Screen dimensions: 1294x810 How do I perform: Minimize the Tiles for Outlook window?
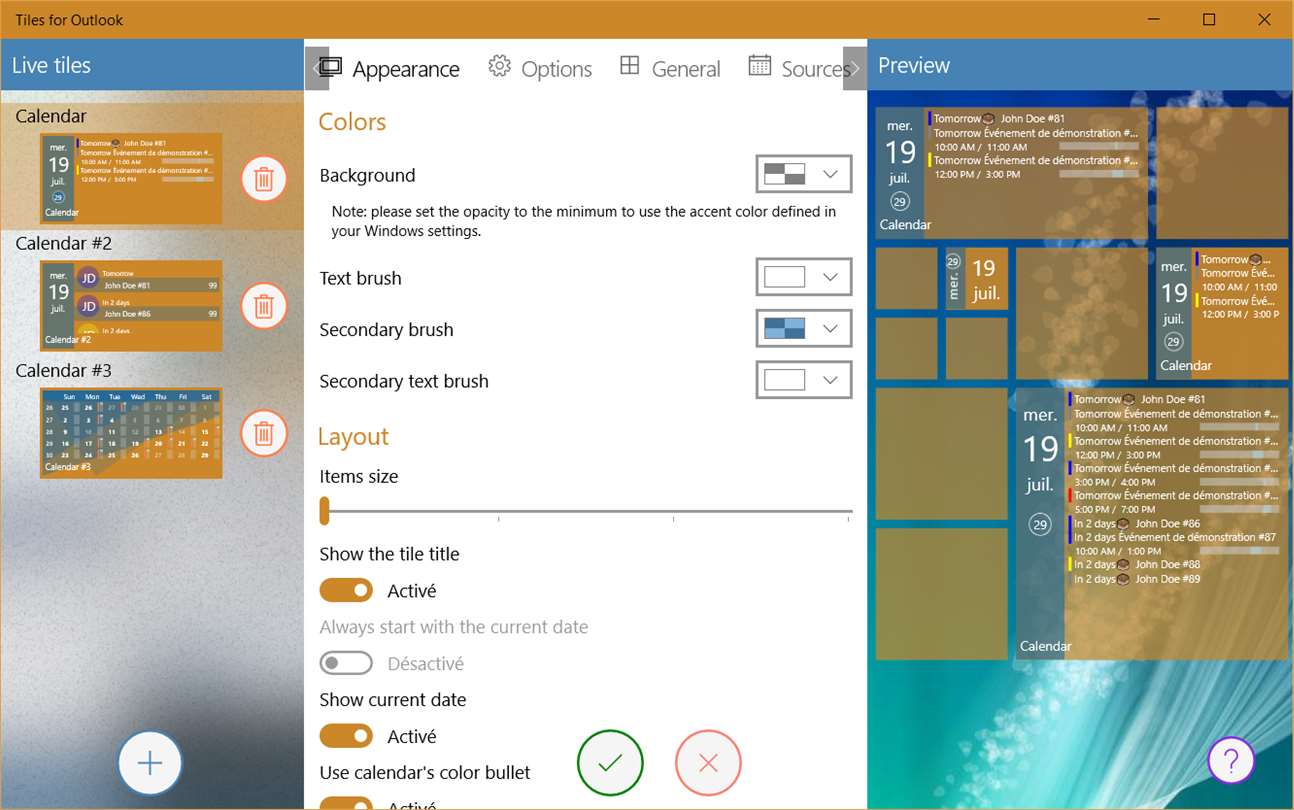point(1154,20)
